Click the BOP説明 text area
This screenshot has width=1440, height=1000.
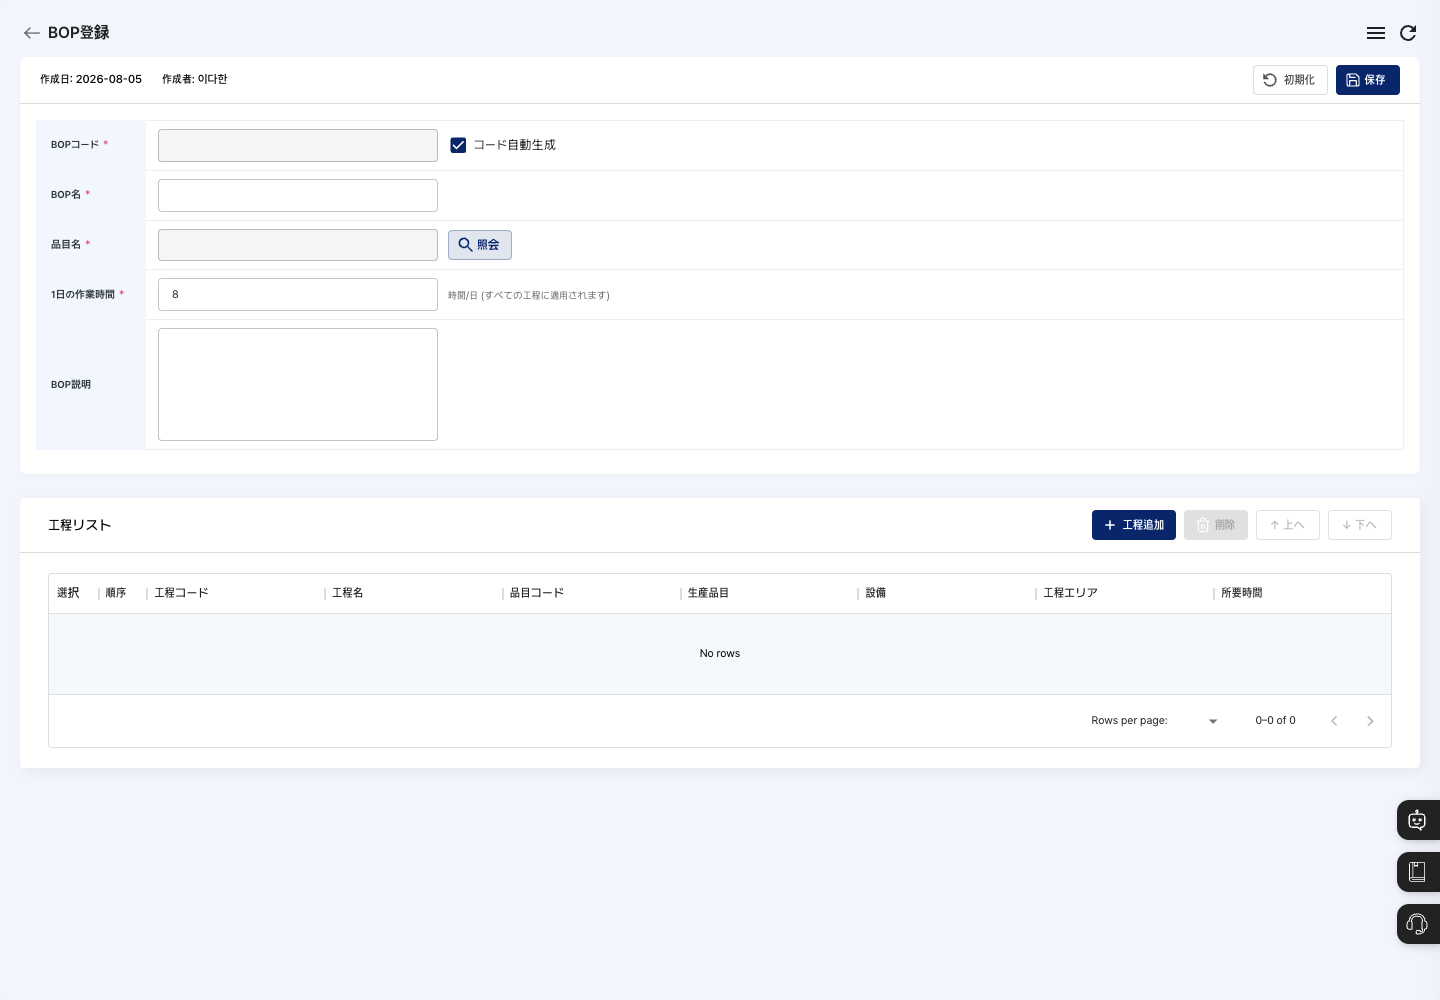298,384
